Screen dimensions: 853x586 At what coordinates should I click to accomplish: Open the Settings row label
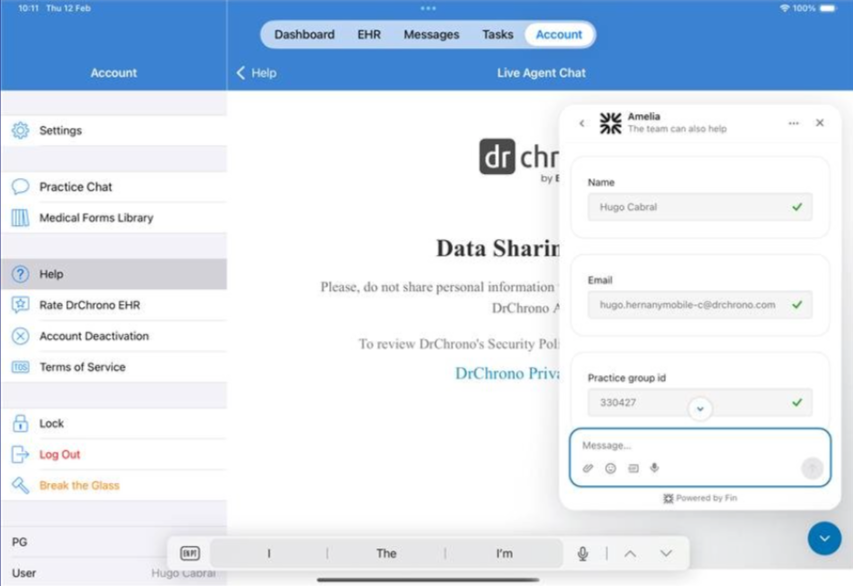60,131
